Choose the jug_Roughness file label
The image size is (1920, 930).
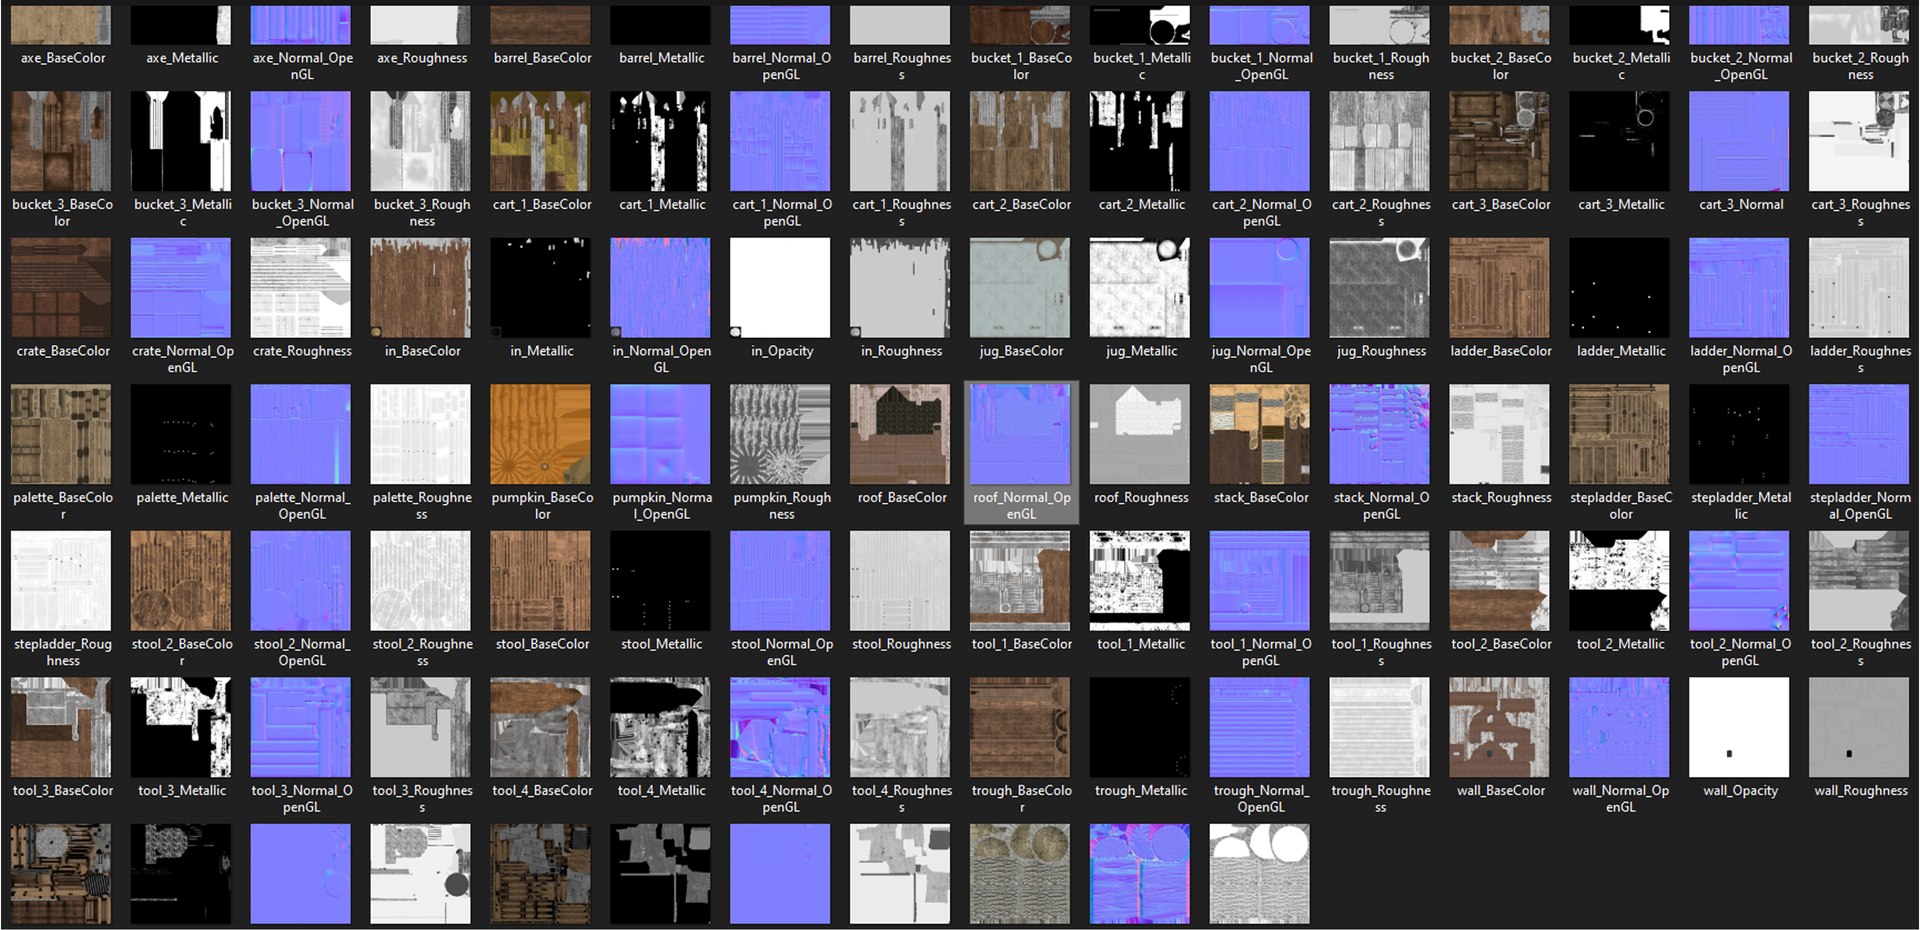pyautogui.click(x=1381, y=351)
